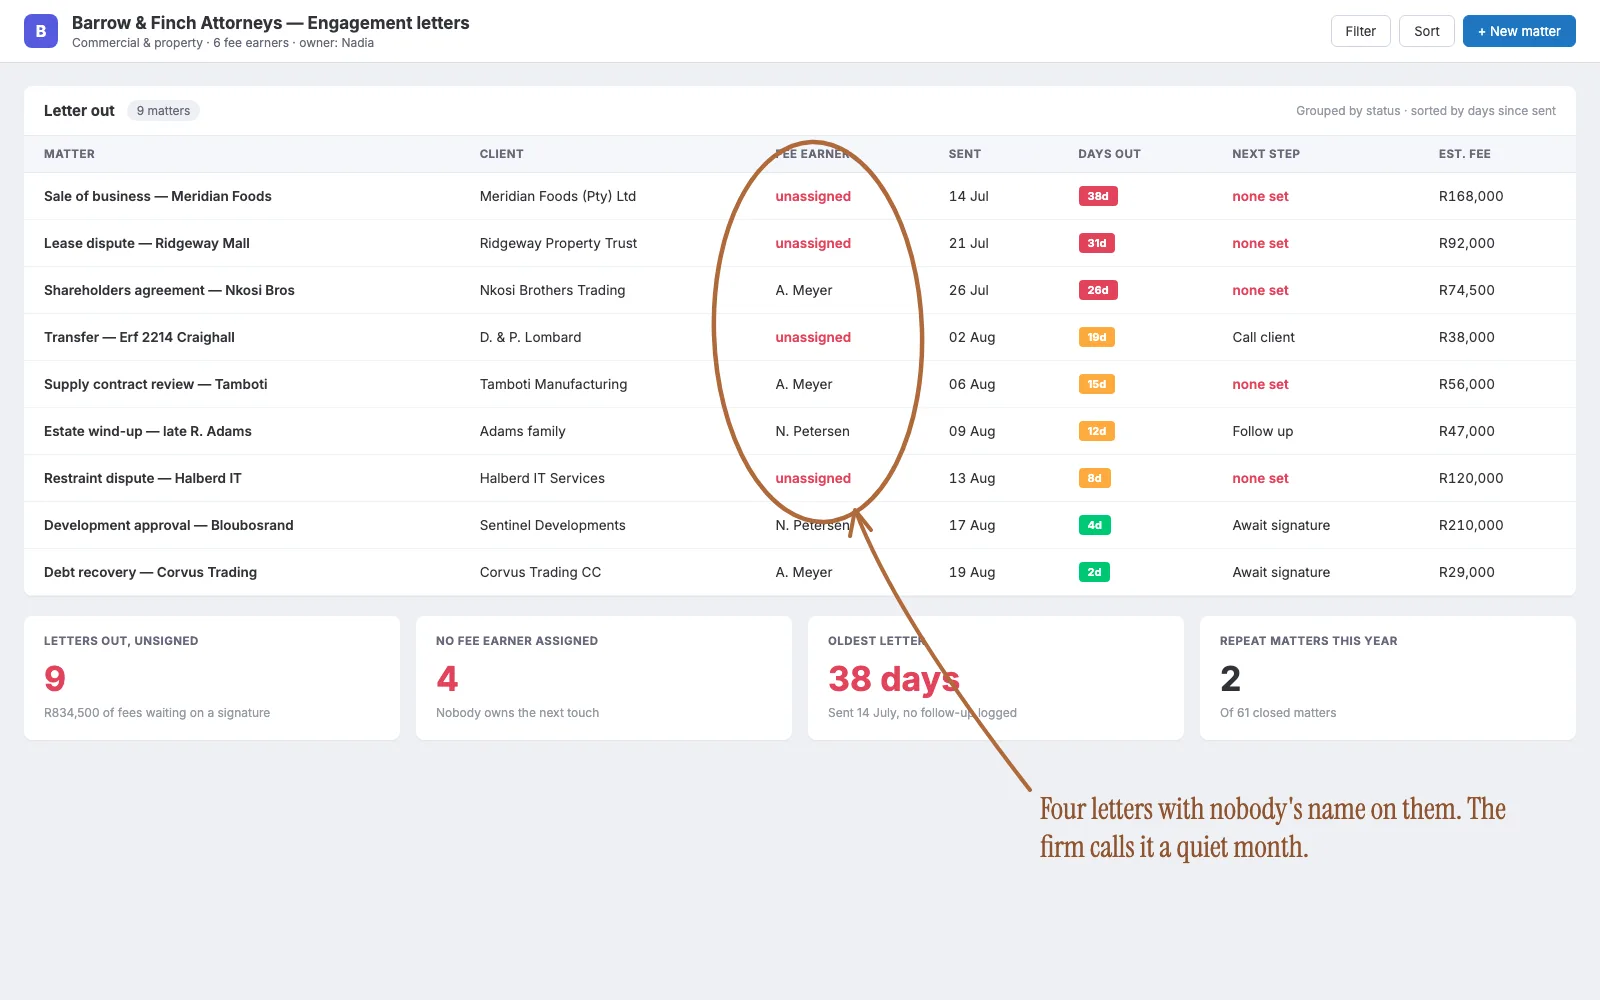Screen dimensions: 1600x1000
Task: Sort by the EST. FEE column header
Action: coord(1464,154)
